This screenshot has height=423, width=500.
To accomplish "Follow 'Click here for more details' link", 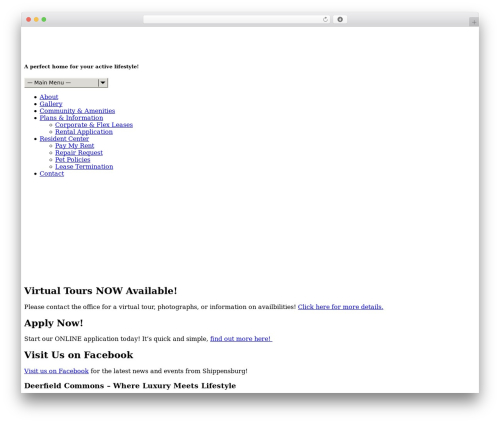I will coord(340,307).
